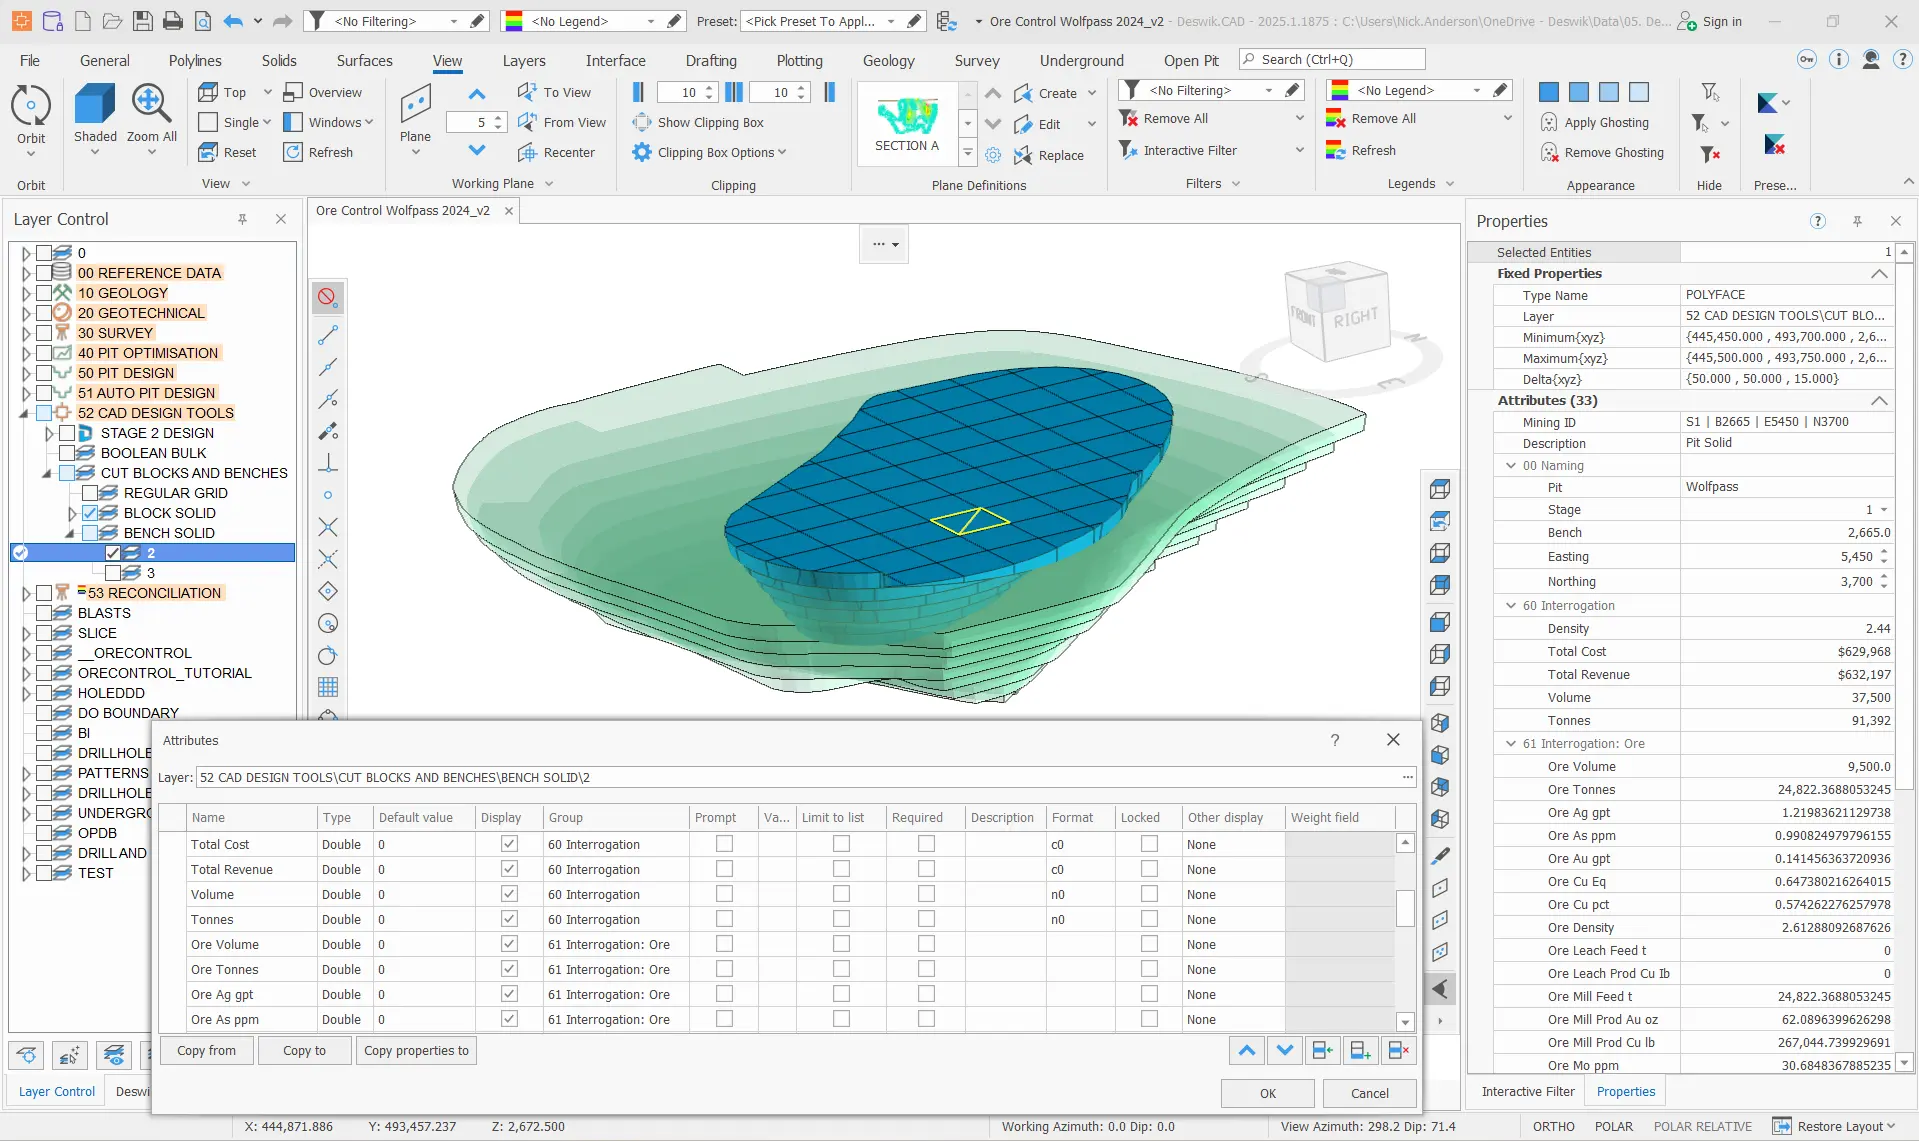Toggle visibility checkbox of BLOCK SOLID layer
This screenshot has height=1141, width=1919.
pyautogui.click(x=90, y=513)
